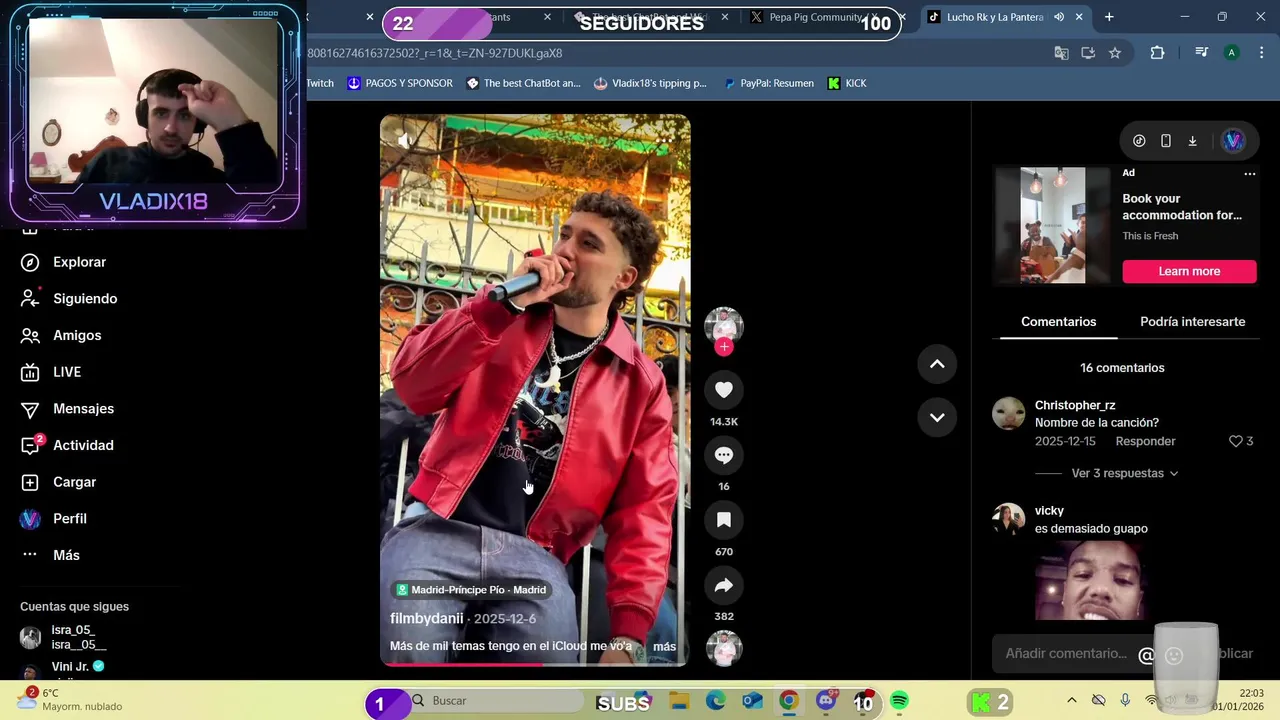Screen dimensions: 1280x720
Task: Follow creator with the red plus badge
Action: tap(724, 347)
